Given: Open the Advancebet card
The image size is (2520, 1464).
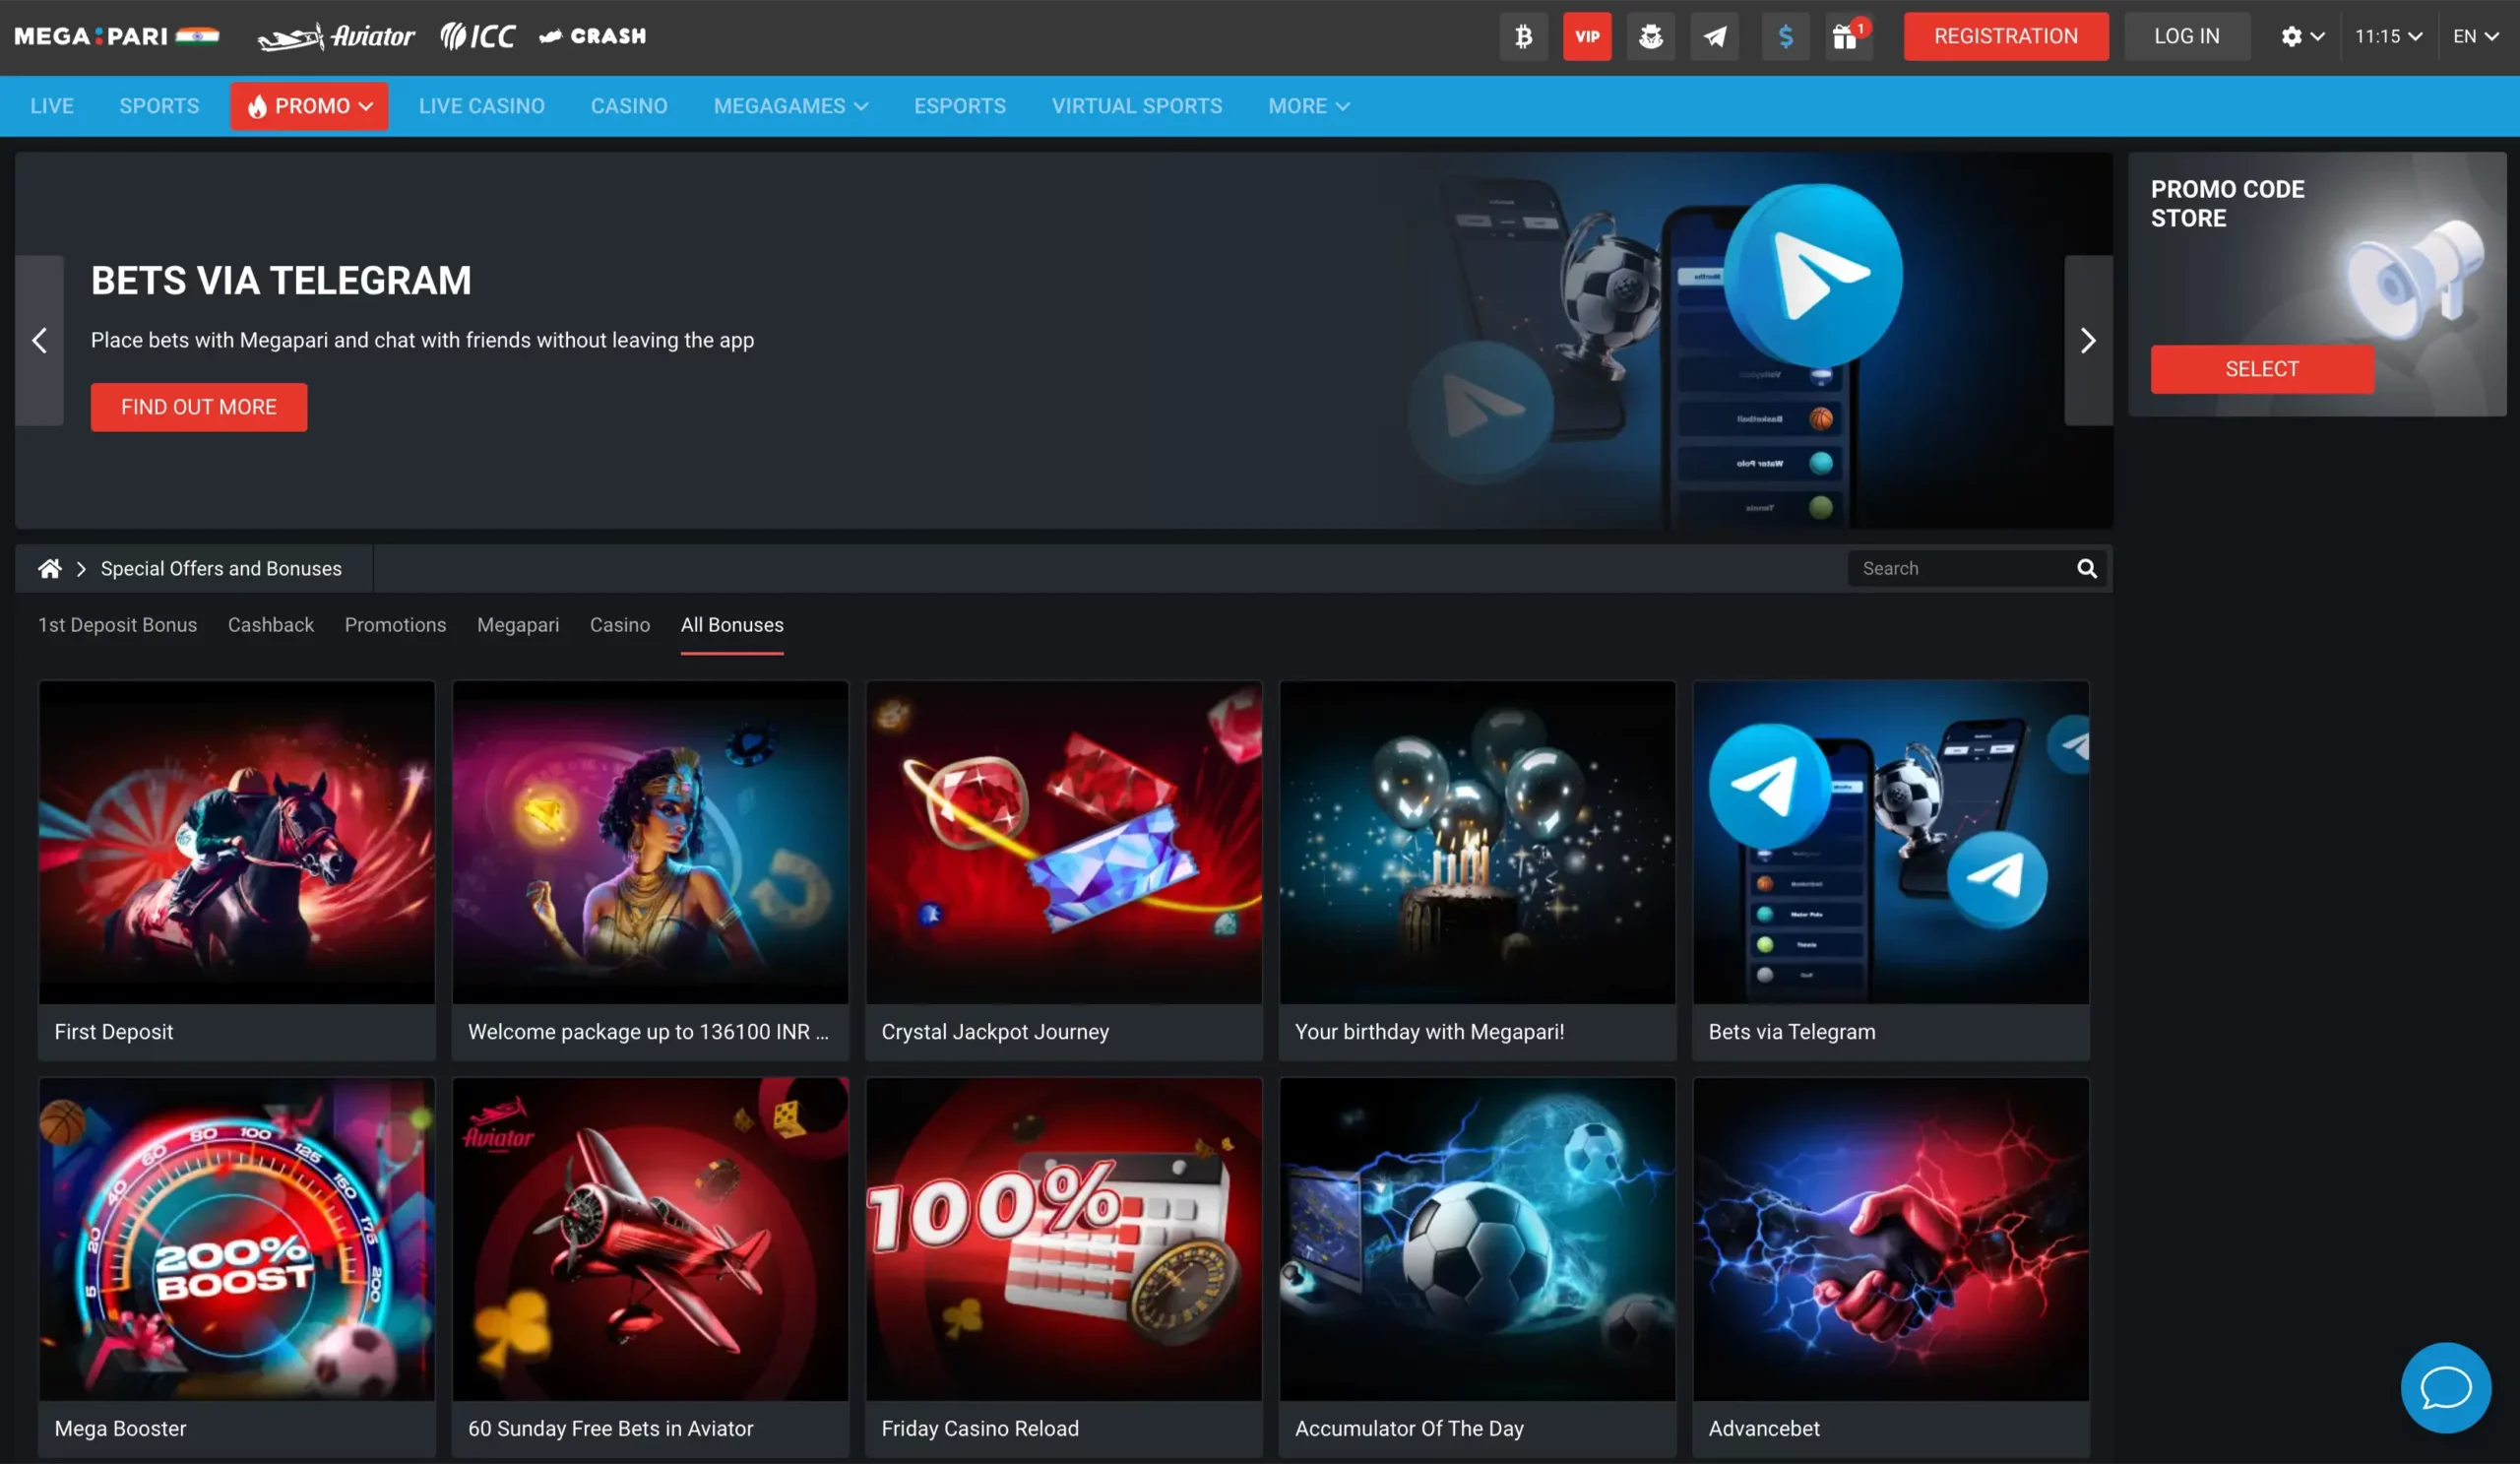Looking at the screenshot, I should [1890, 1266].
